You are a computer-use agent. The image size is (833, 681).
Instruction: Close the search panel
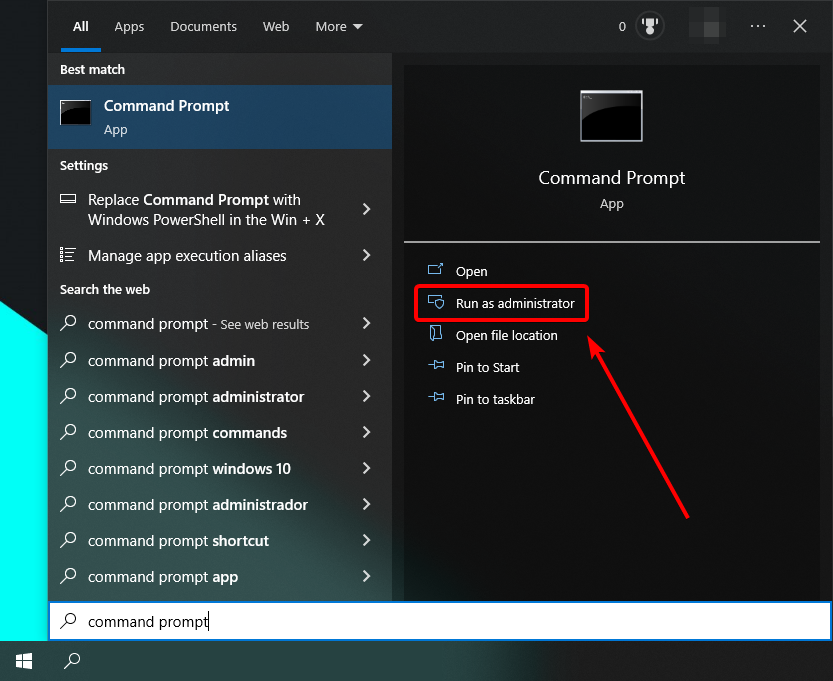tap(800, 26)
